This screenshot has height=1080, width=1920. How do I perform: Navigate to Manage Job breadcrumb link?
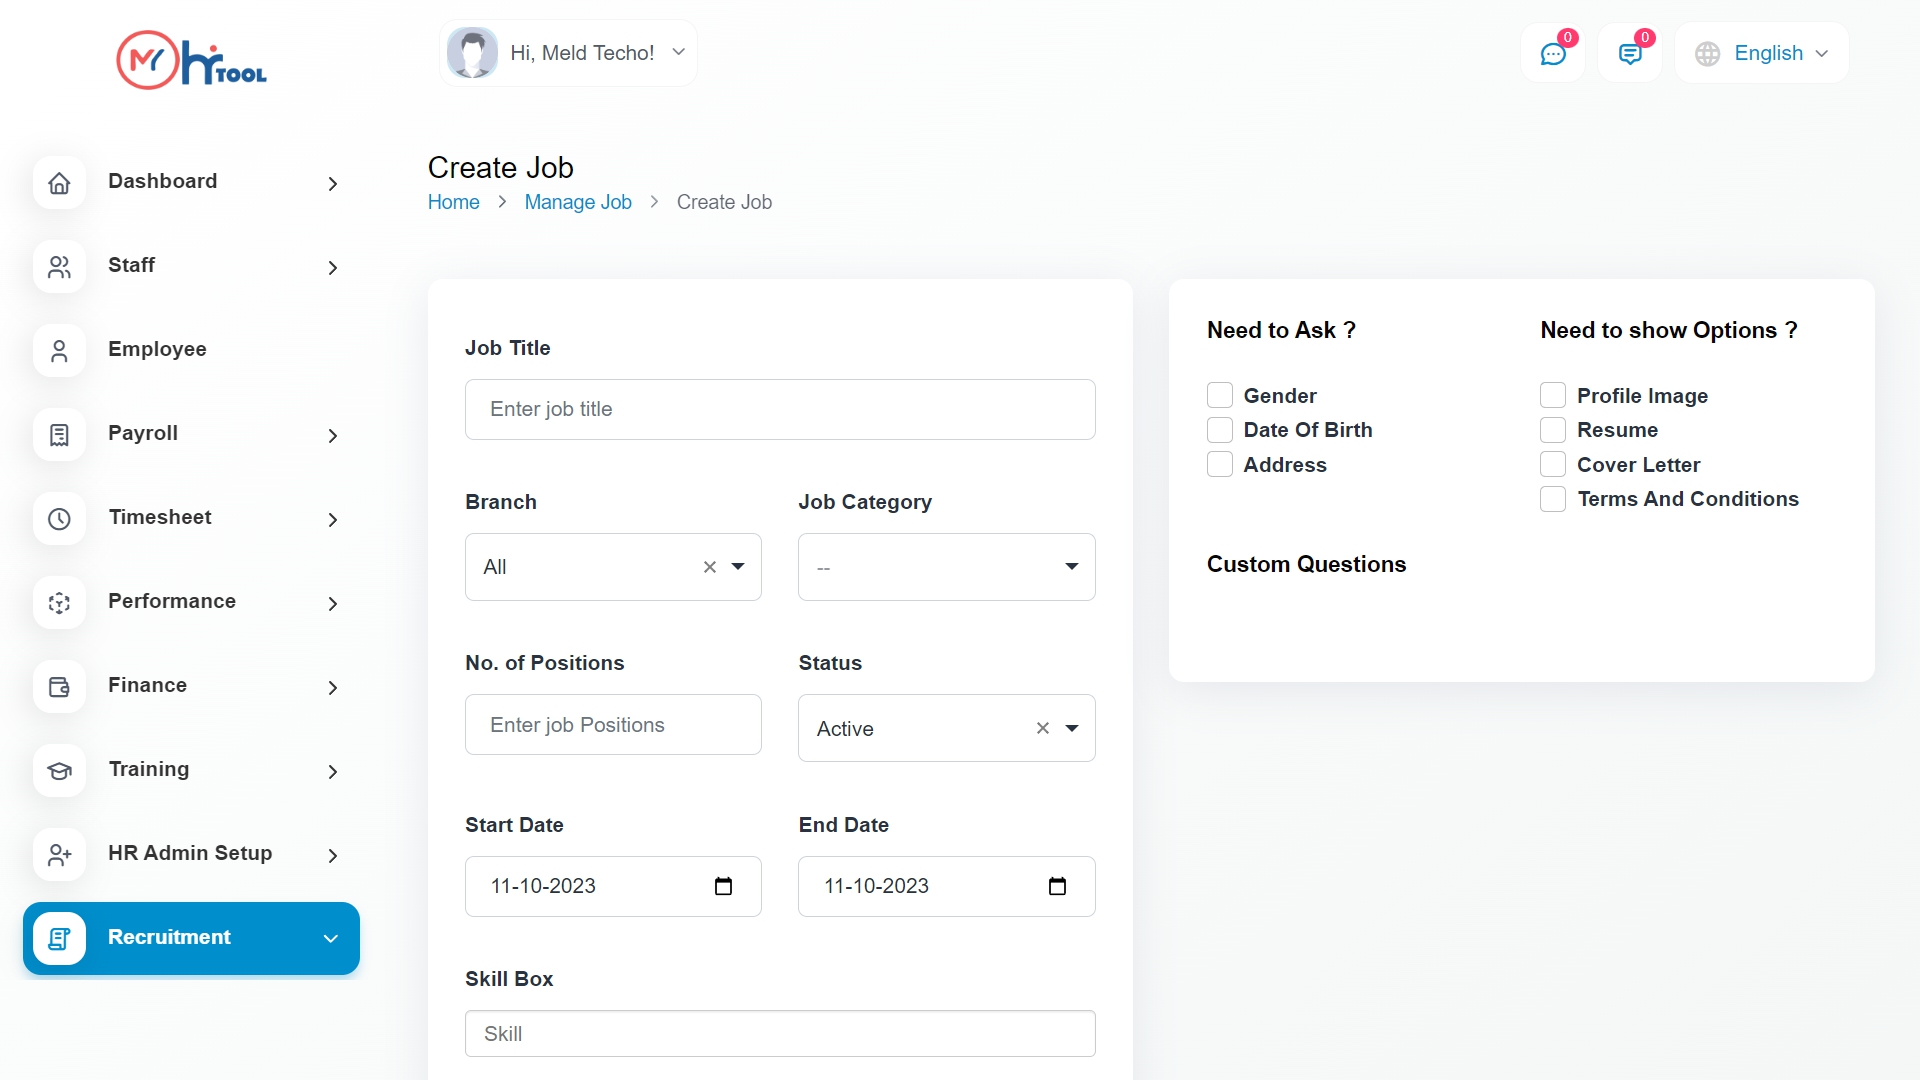pyautogui.click(x=578, y=202)
